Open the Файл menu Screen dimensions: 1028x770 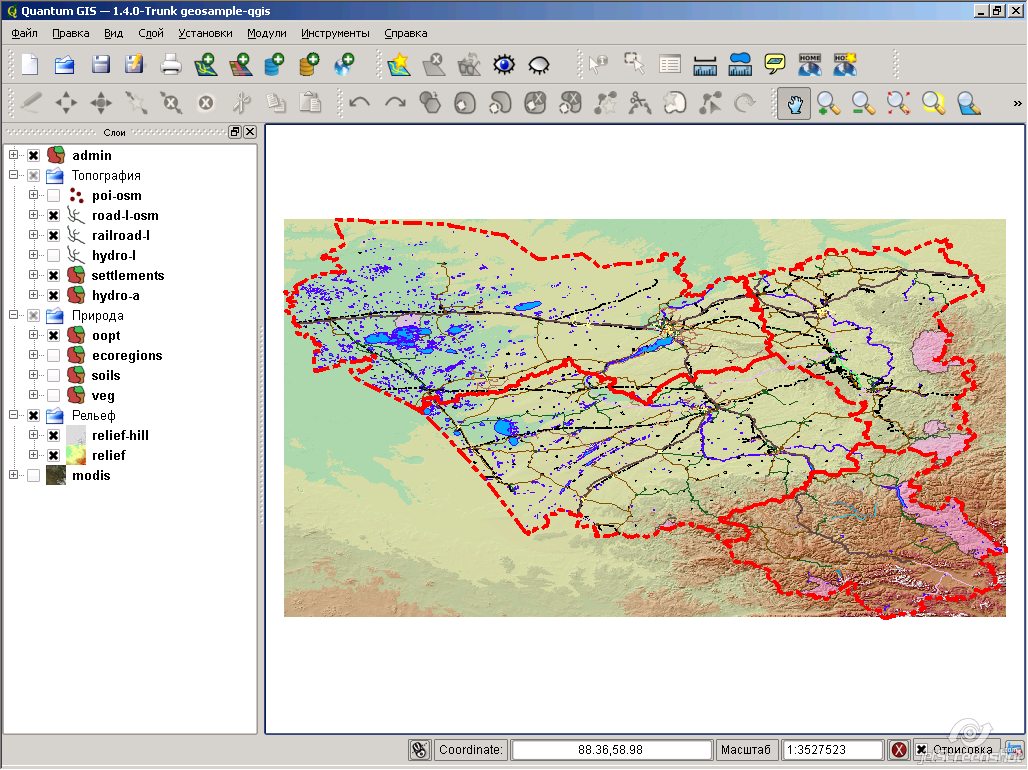tap(24, 33)
